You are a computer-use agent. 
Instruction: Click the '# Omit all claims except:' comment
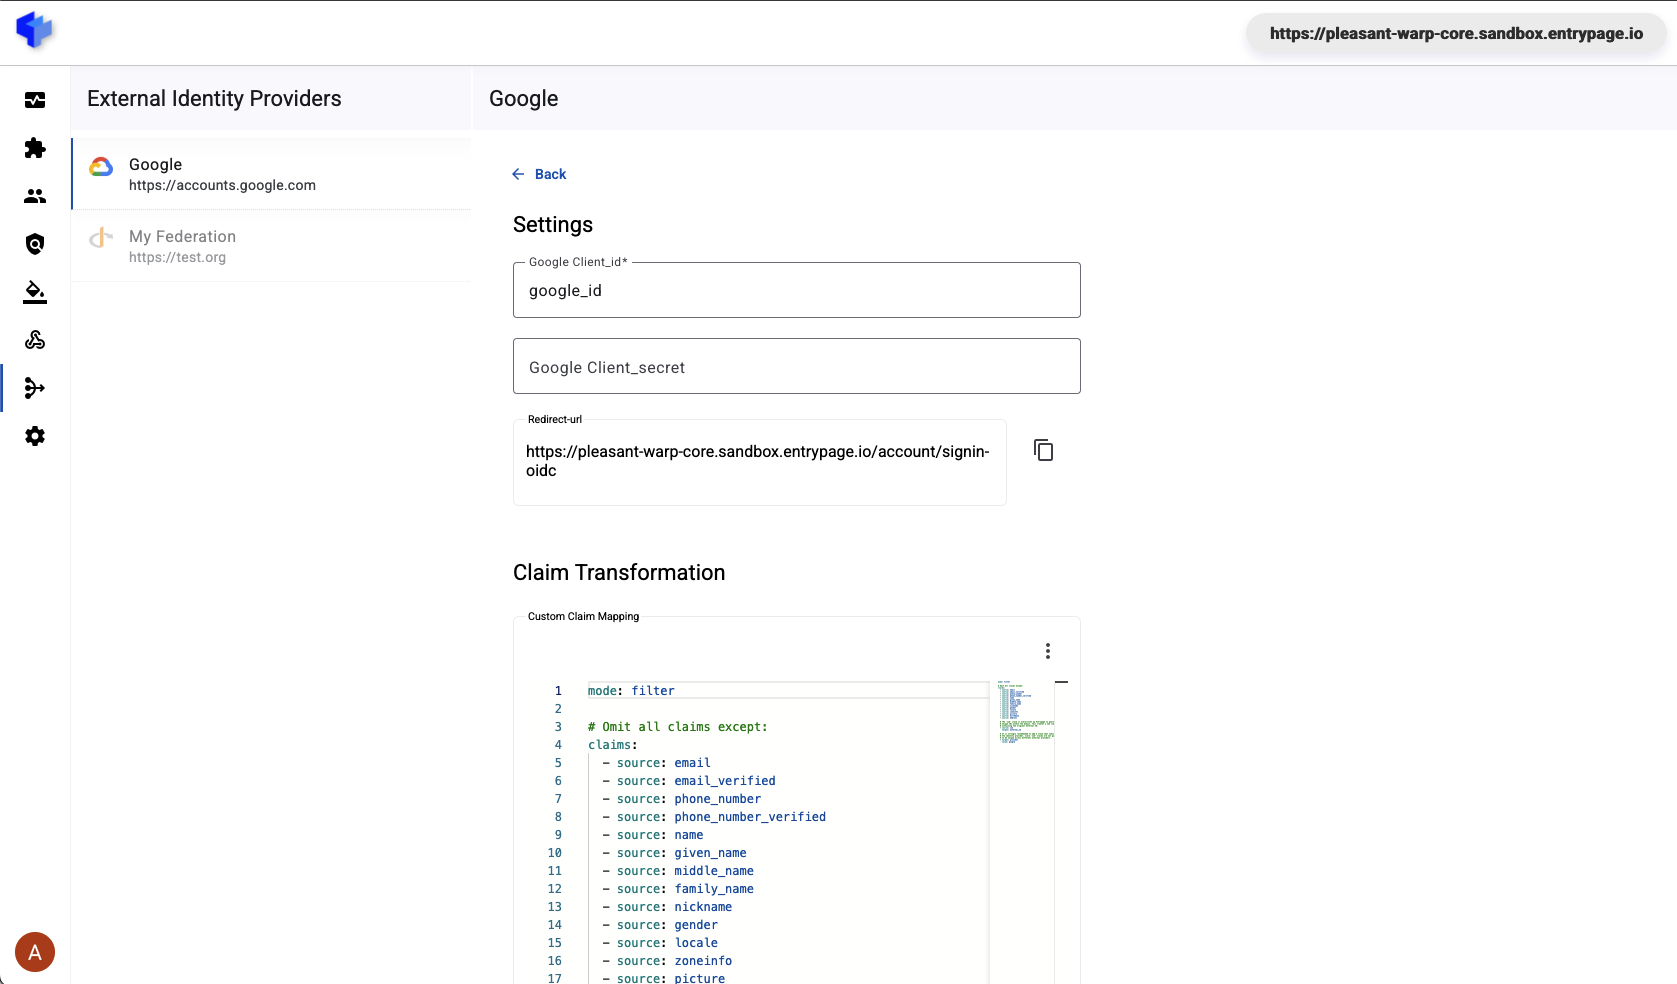(678, 727)
